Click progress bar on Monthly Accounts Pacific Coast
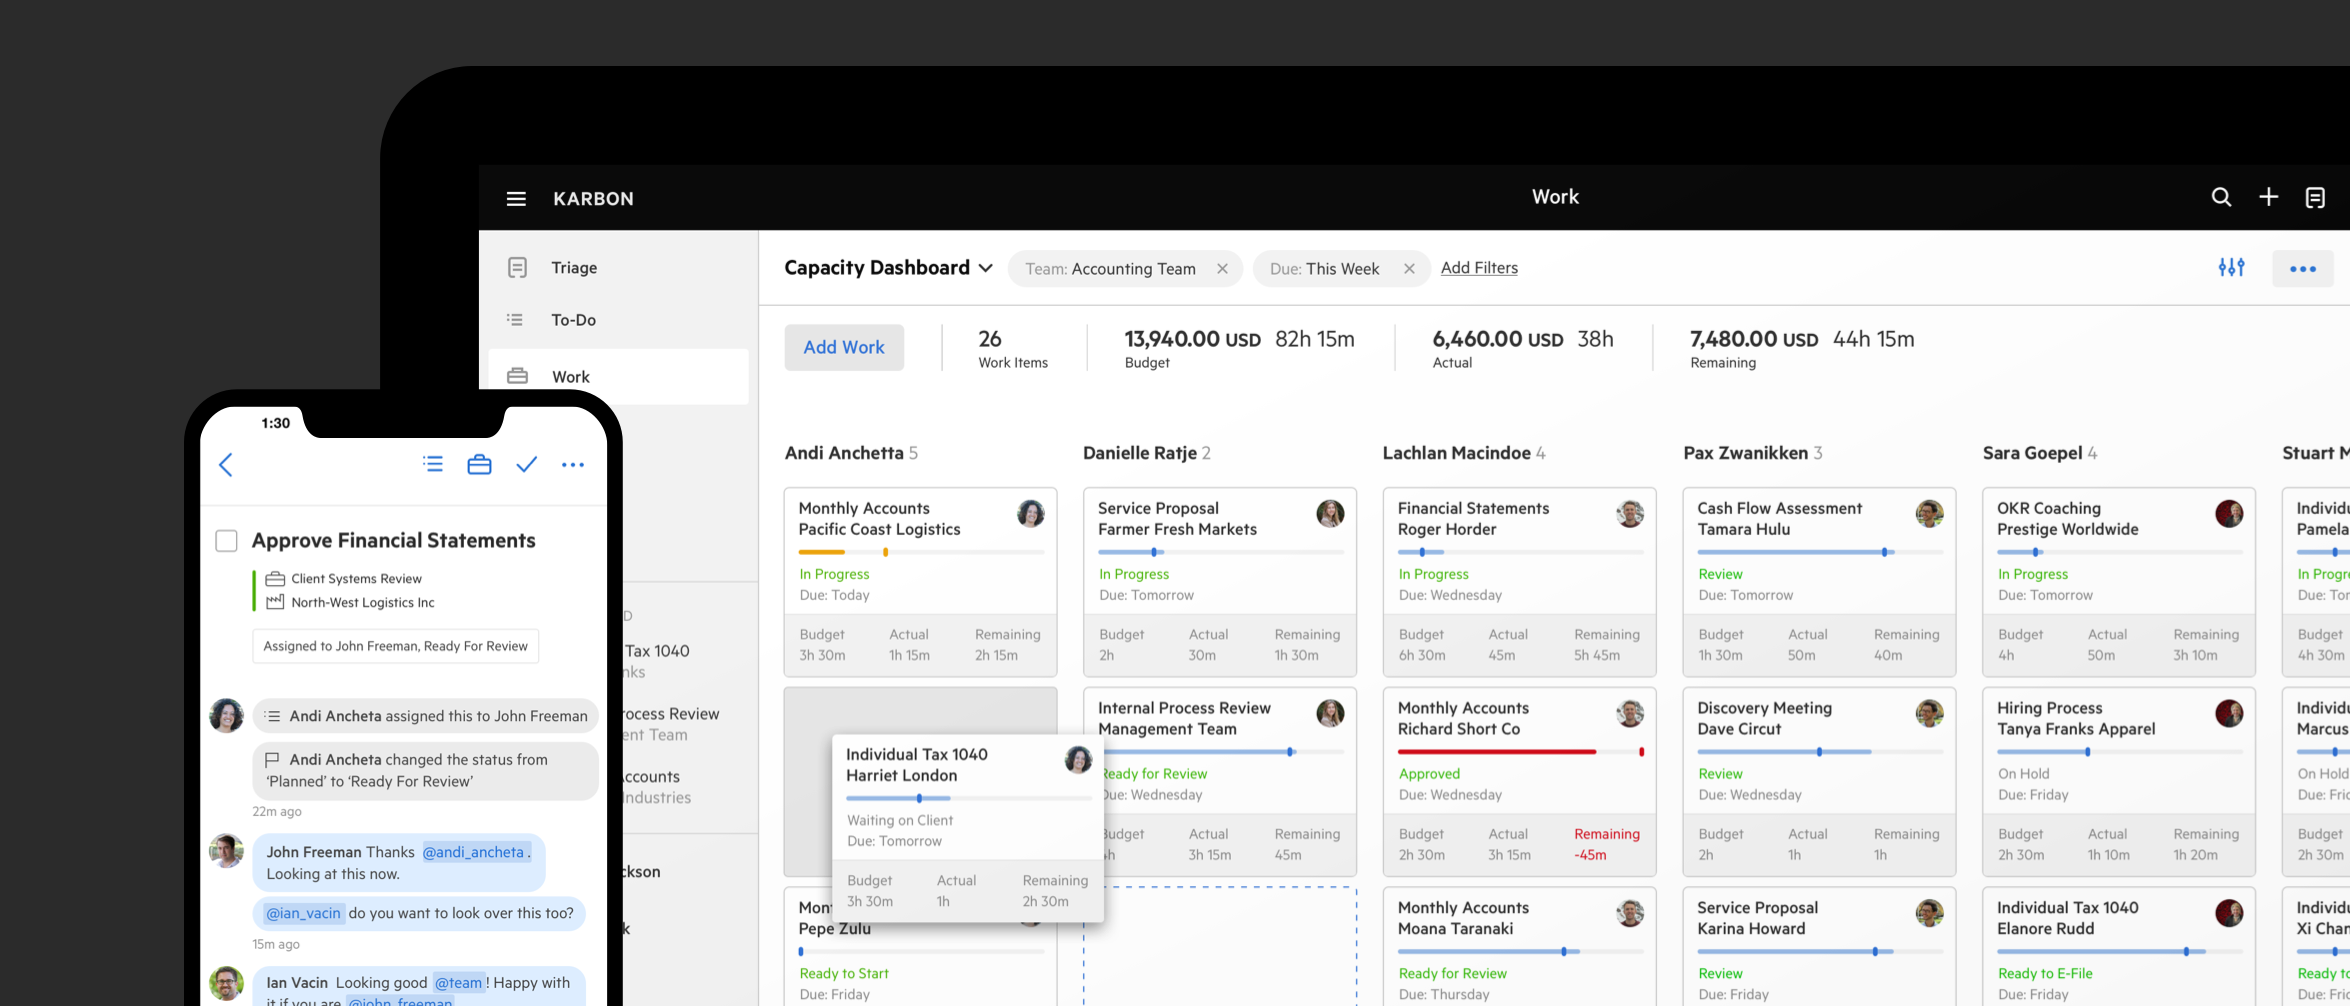This screenshot has height=1006, width=2350. tap(921, 552)
